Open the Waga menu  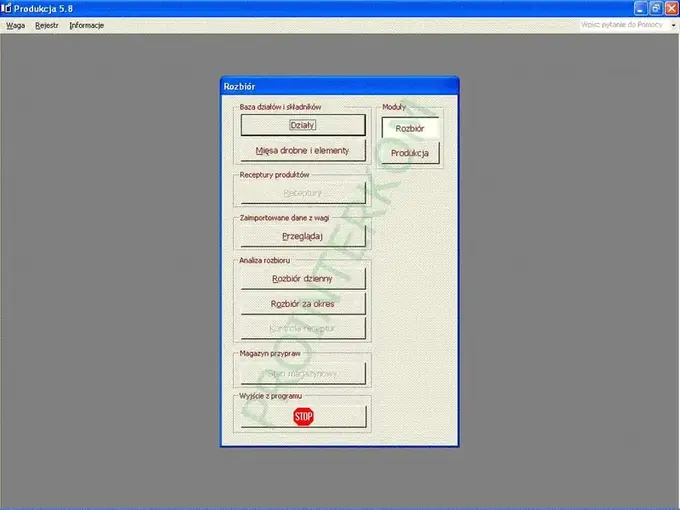[x=16, y=25]
